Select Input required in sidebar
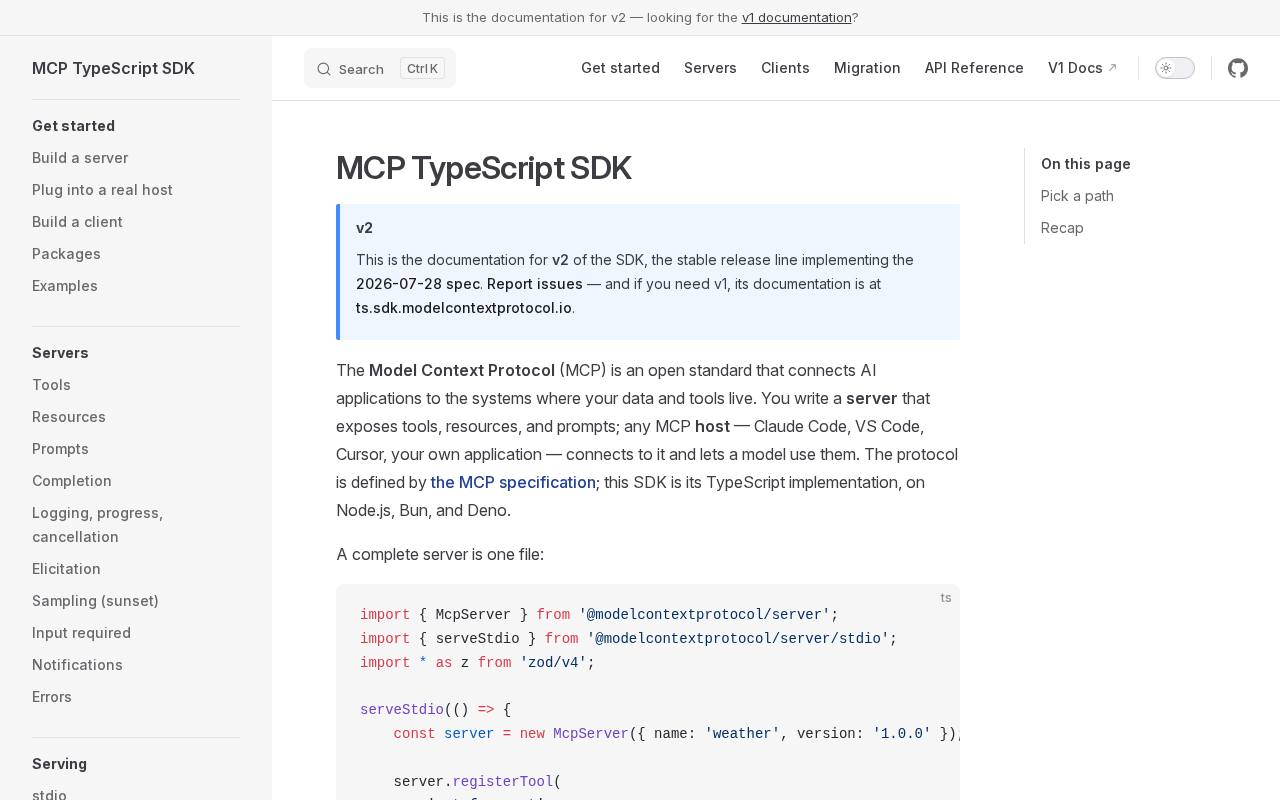 click(81, 633)
